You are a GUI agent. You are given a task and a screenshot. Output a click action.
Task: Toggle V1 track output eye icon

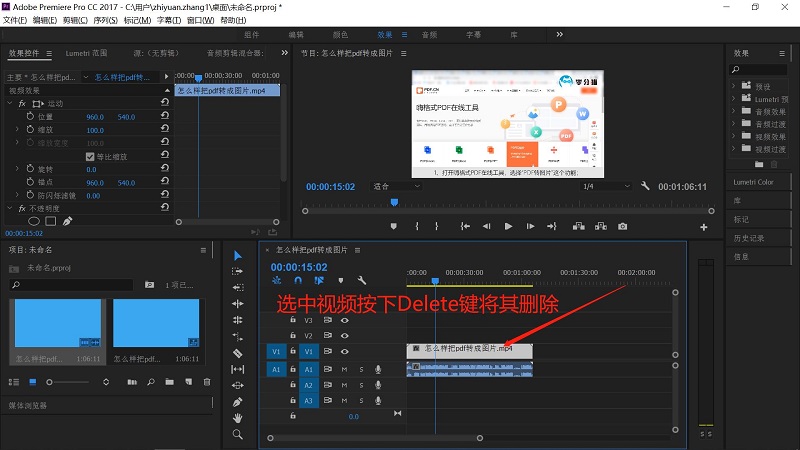[x=345, y=351]
